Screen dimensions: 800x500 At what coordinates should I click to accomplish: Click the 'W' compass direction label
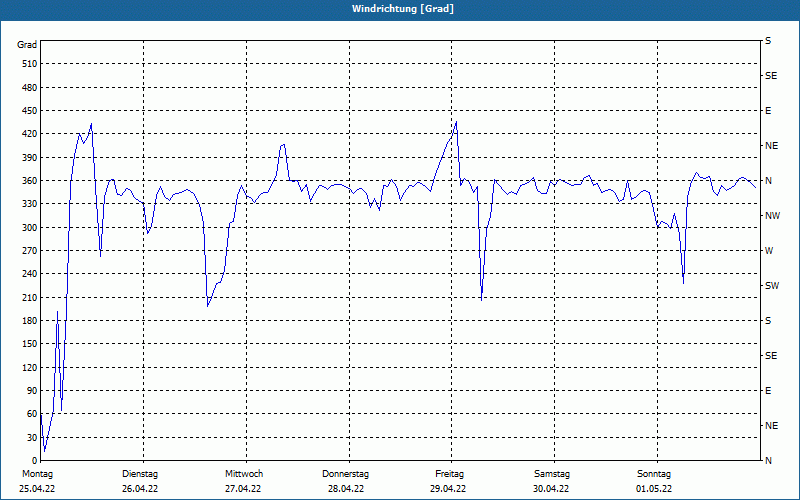click(x=769, y=251)
